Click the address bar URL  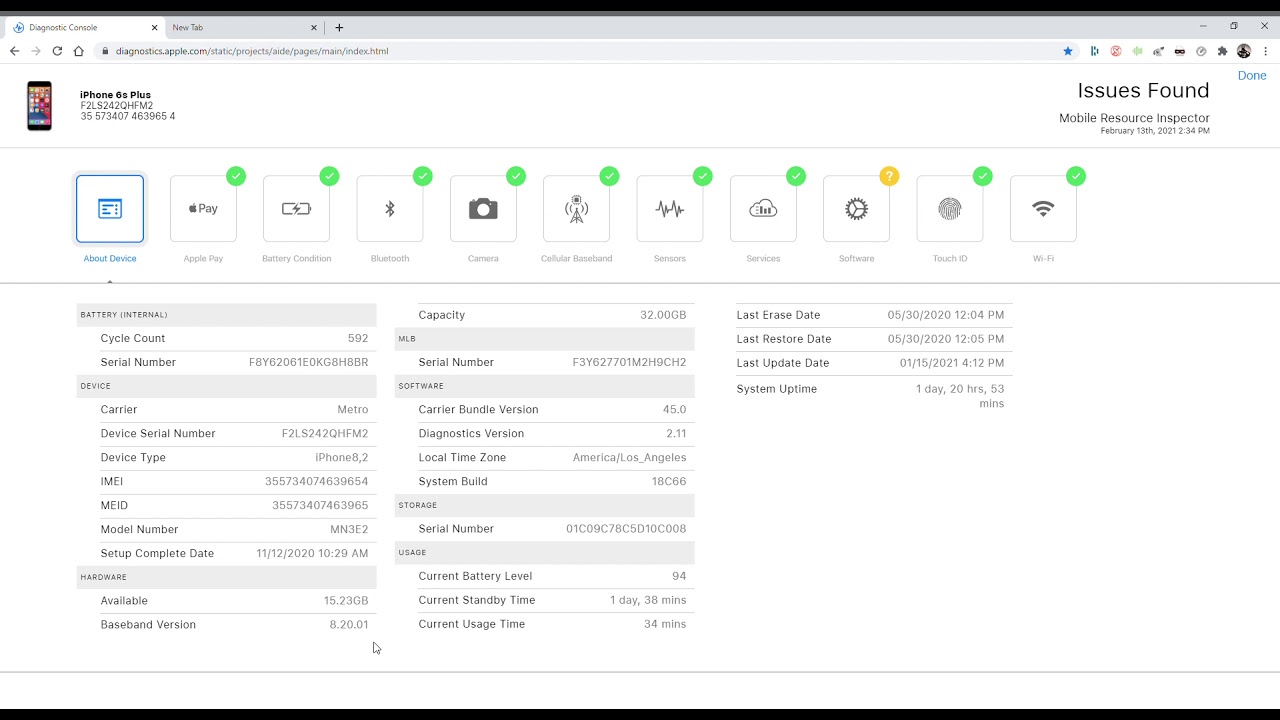click(x=252, y=51)
